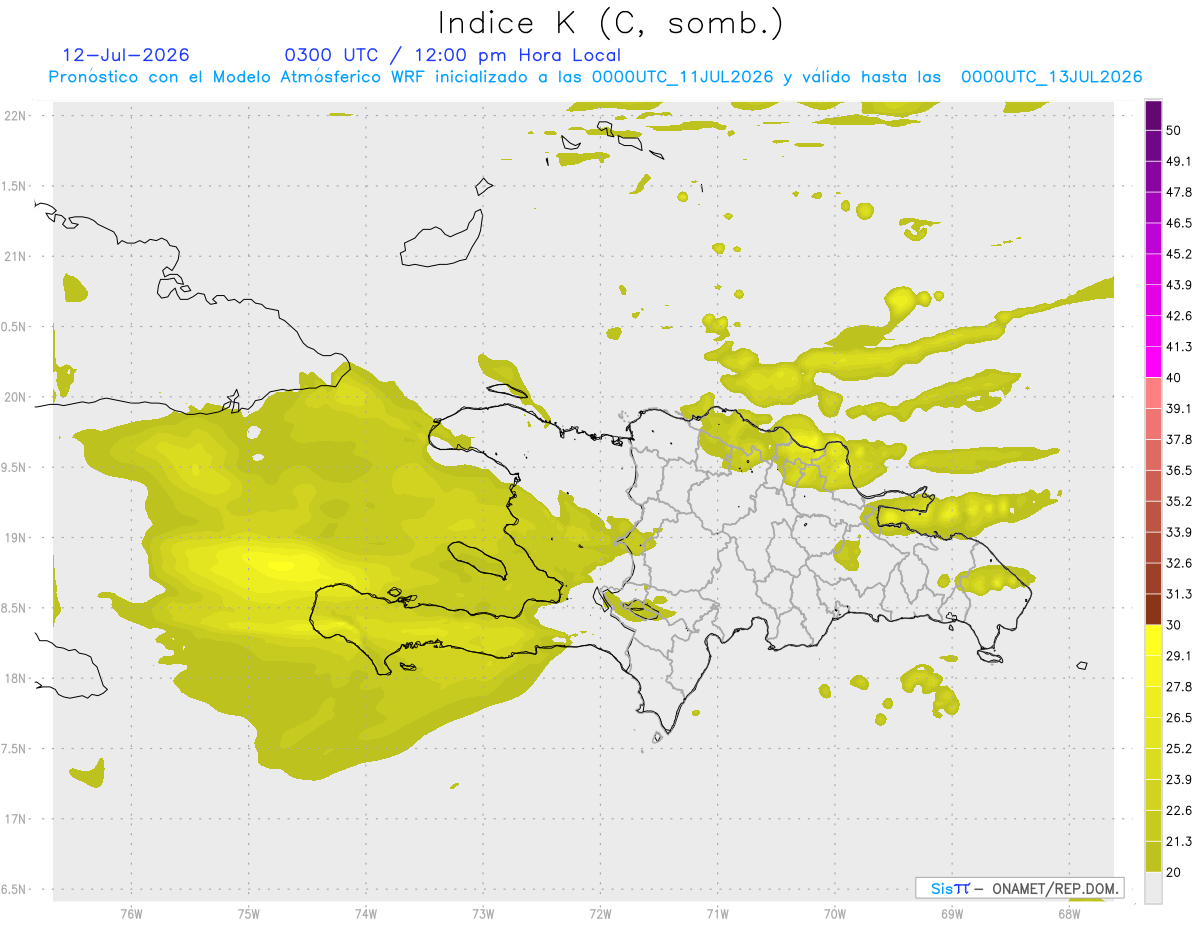Click the legend value '40'
This screenshot has width=1200, height=927.
(1174, 378)
